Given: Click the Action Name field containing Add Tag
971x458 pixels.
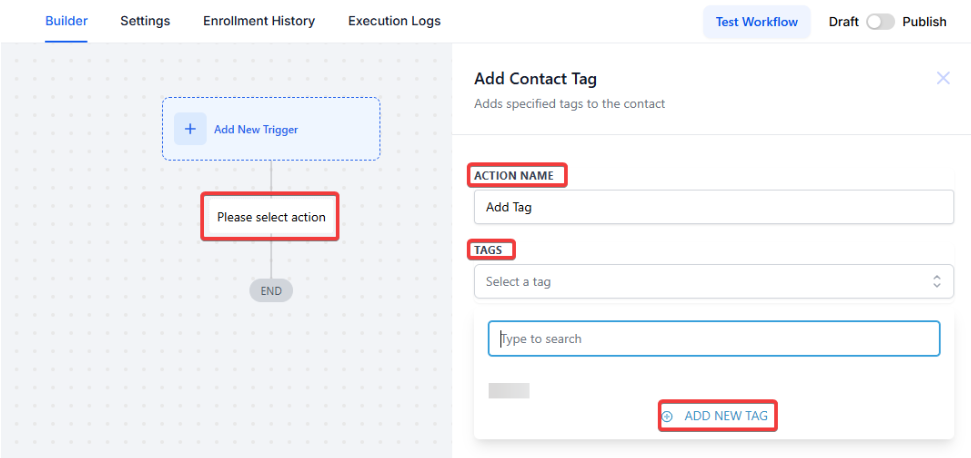Looking at the screenshot, I should [x=713, y=208].
